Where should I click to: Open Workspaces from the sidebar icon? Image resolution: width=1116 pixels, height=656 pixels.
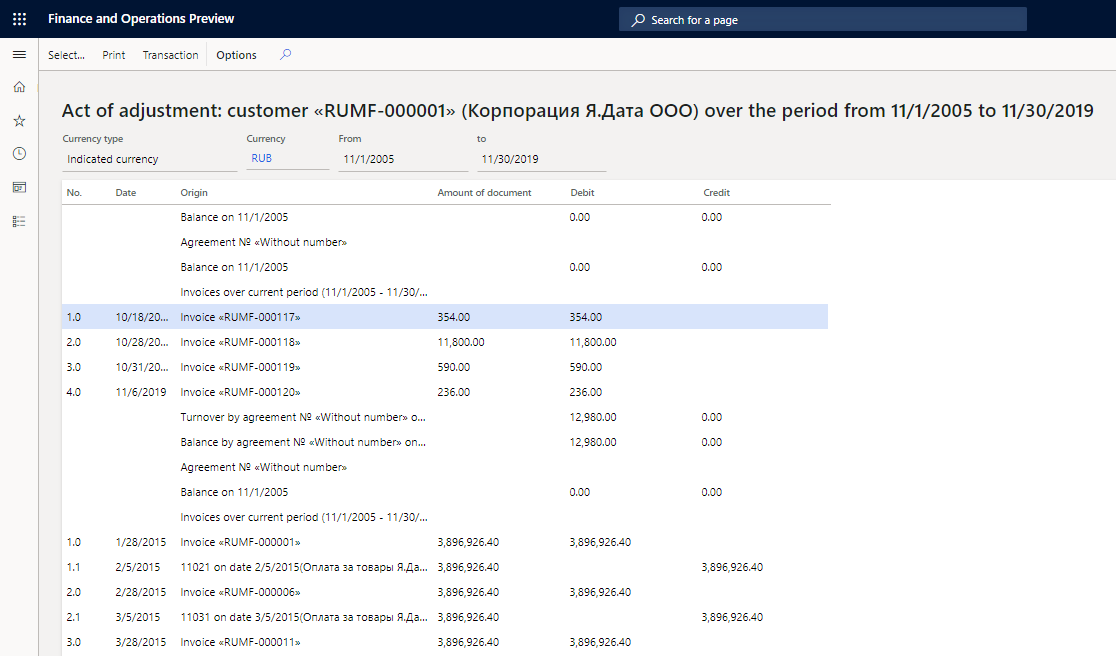(18, 186)
